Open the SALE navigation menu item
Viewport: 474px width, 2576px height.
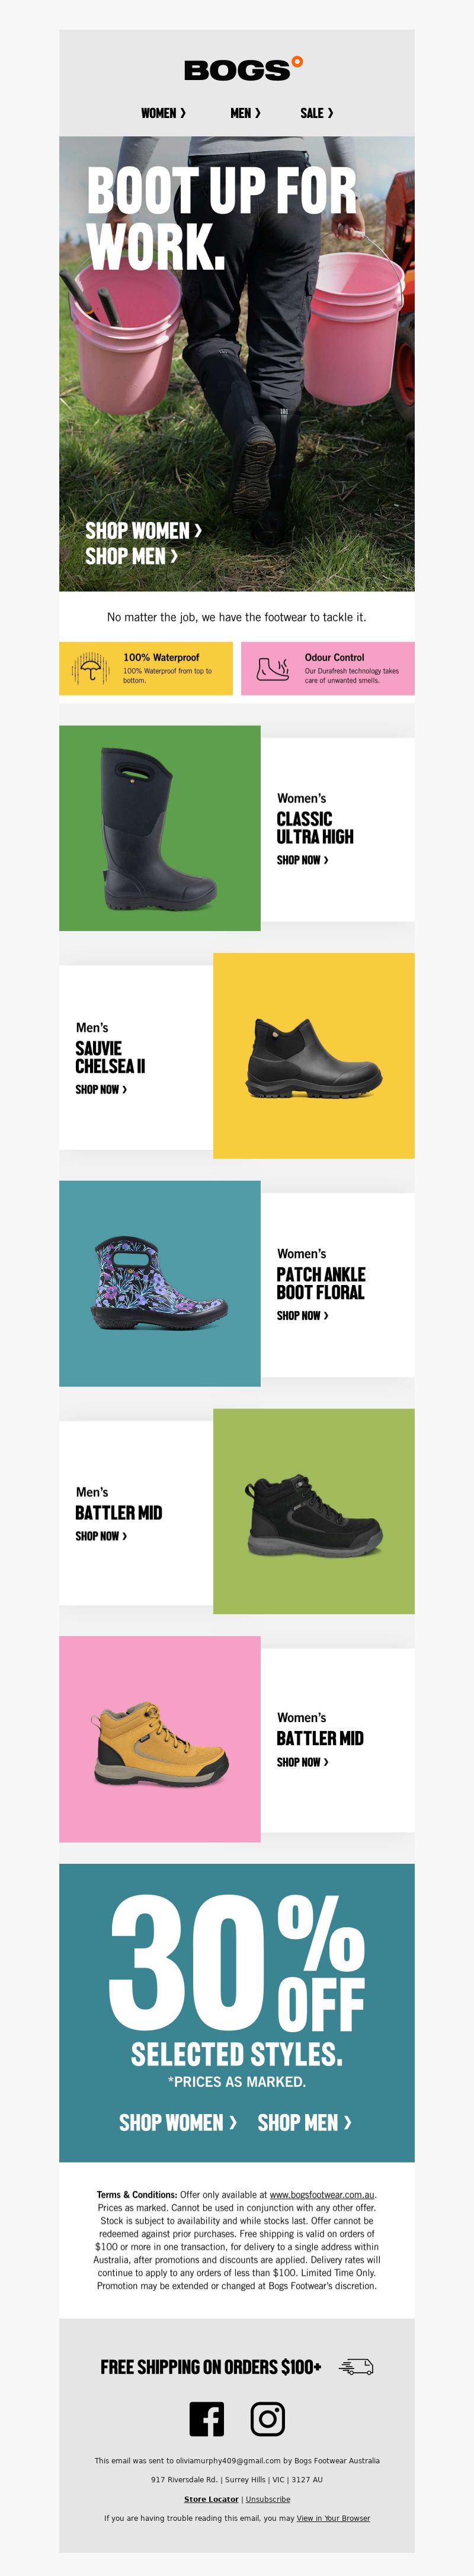coord(317,113)
